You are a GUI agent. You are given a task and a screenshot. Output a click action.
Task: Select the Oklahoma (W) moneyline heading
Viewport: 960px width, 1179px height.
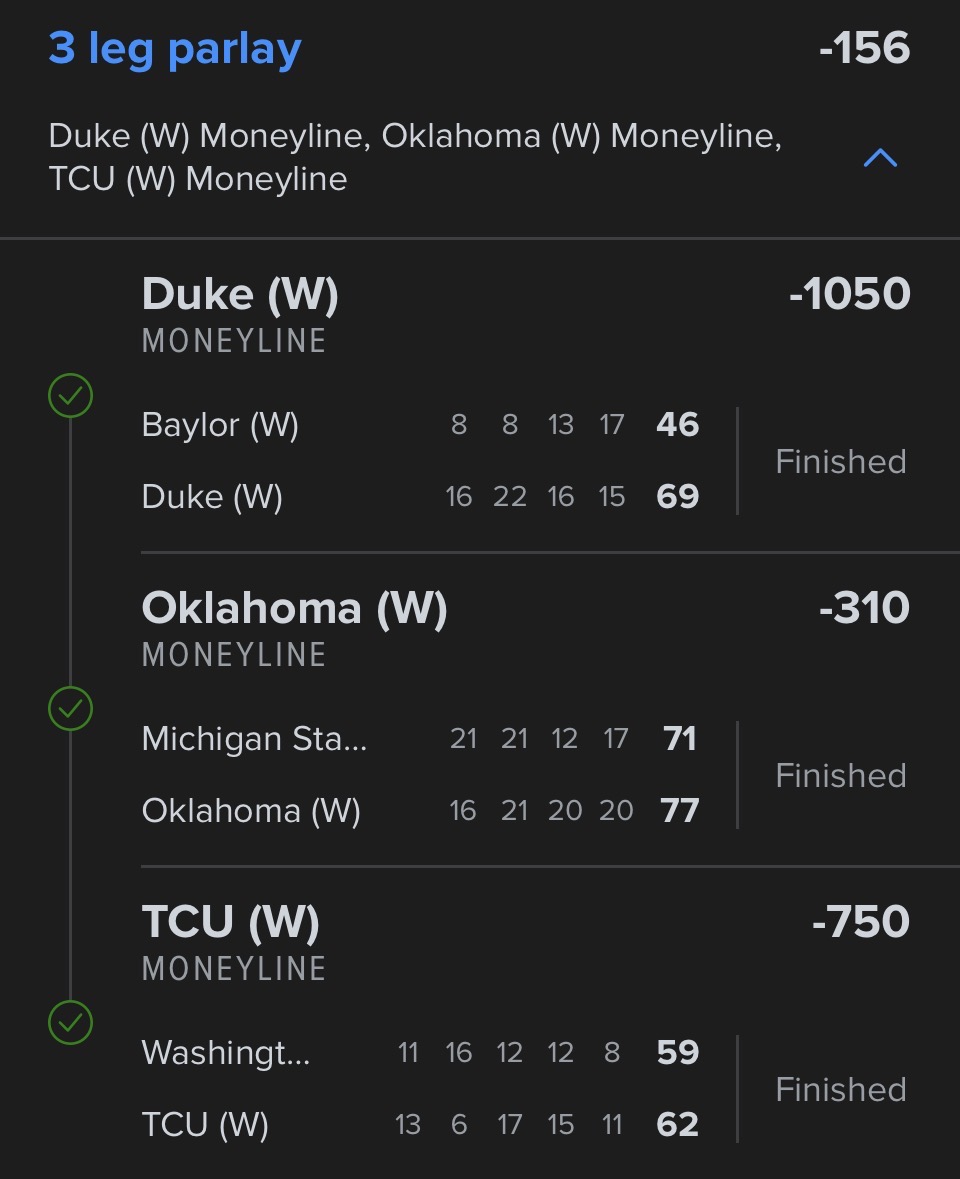pos(294,608)
